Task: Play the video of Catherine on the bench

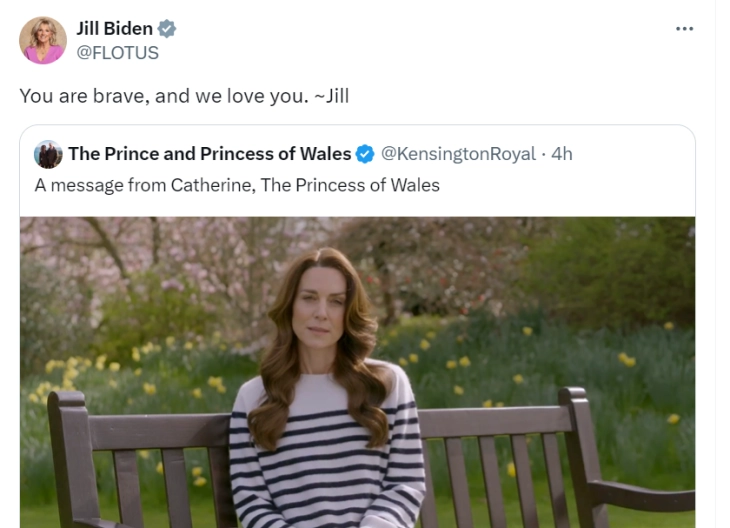Action: [x=357, y=372]
